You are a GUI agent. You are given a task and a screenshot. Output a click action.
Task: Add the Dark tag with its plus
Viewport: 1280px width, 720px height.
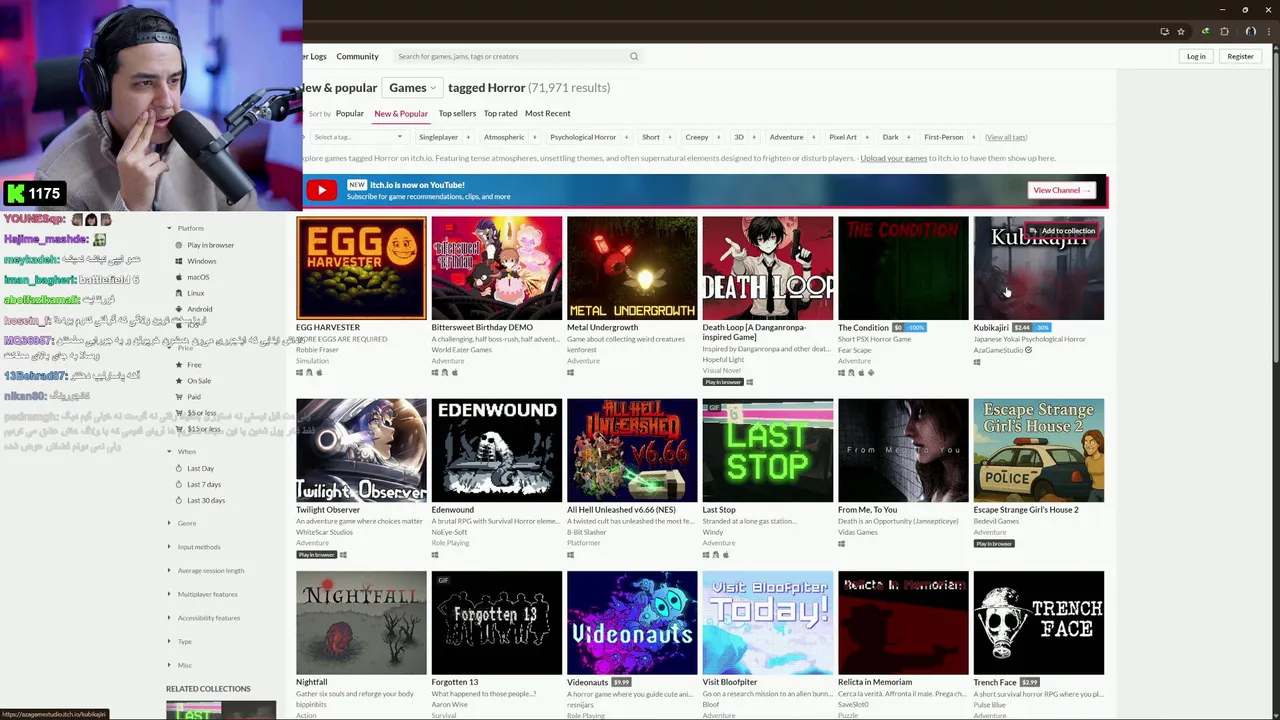coord(908,137)
